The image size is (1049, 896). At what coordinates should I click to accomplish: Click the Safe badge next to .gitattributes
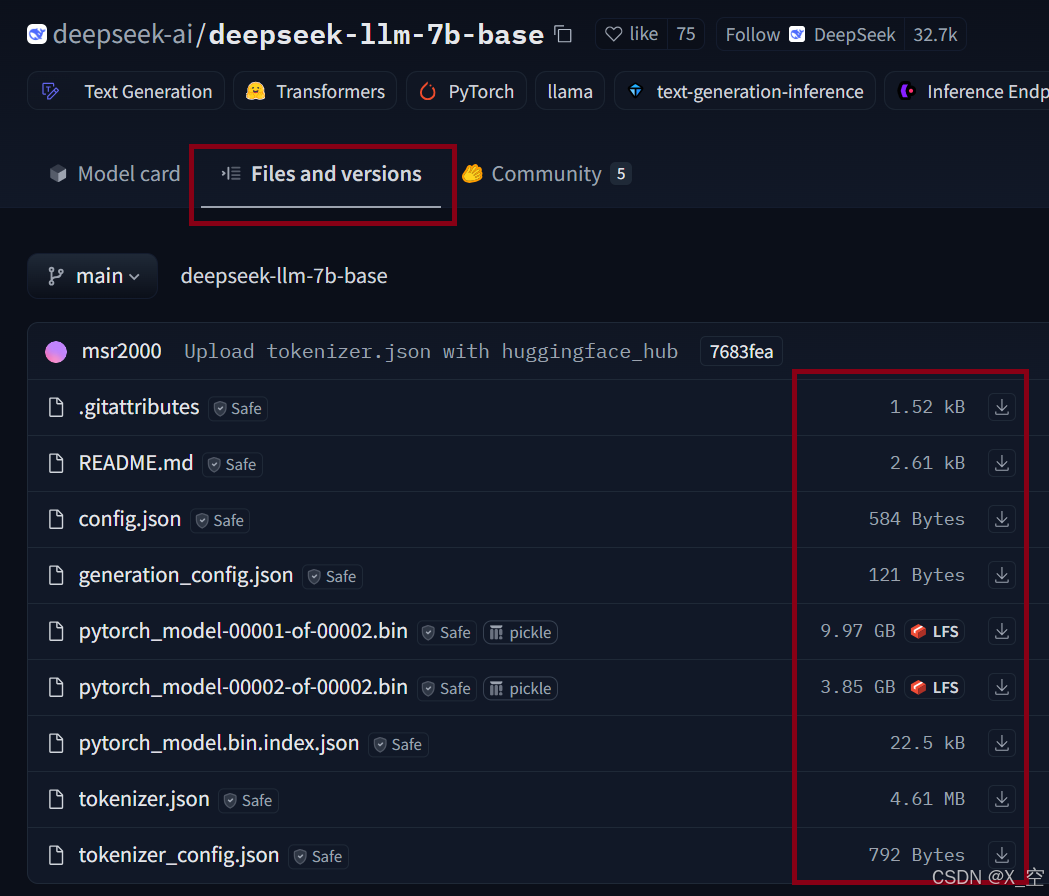(238, 408)
